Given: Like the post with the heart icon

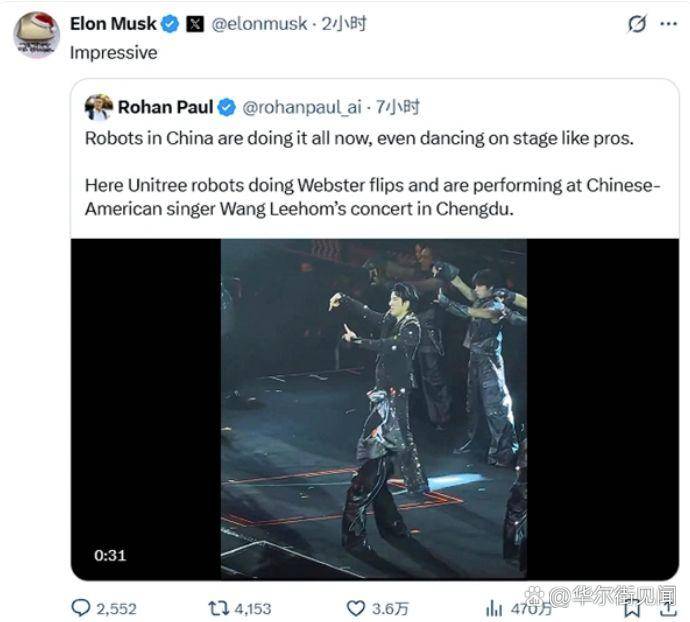Looking at the screenshot, I should coord(356,607).
